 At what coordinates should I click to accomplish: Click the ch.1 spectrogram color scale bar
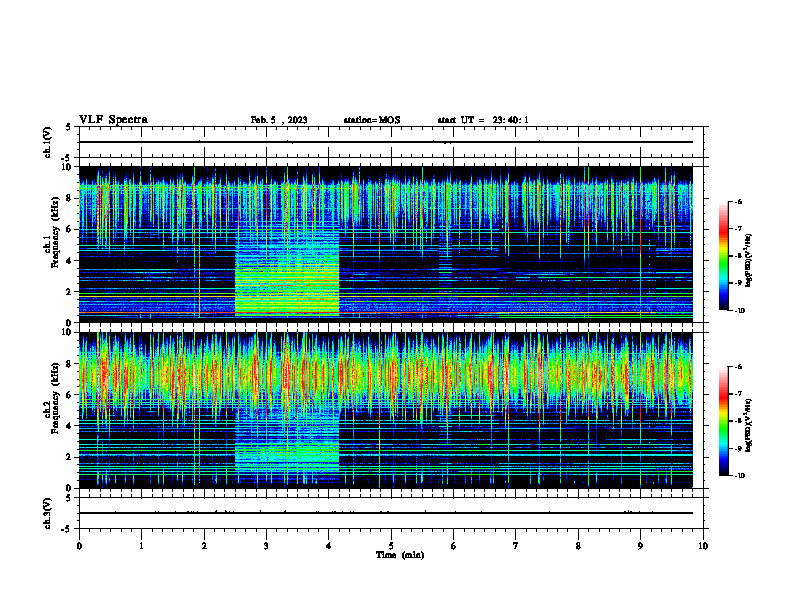(724, 256)
